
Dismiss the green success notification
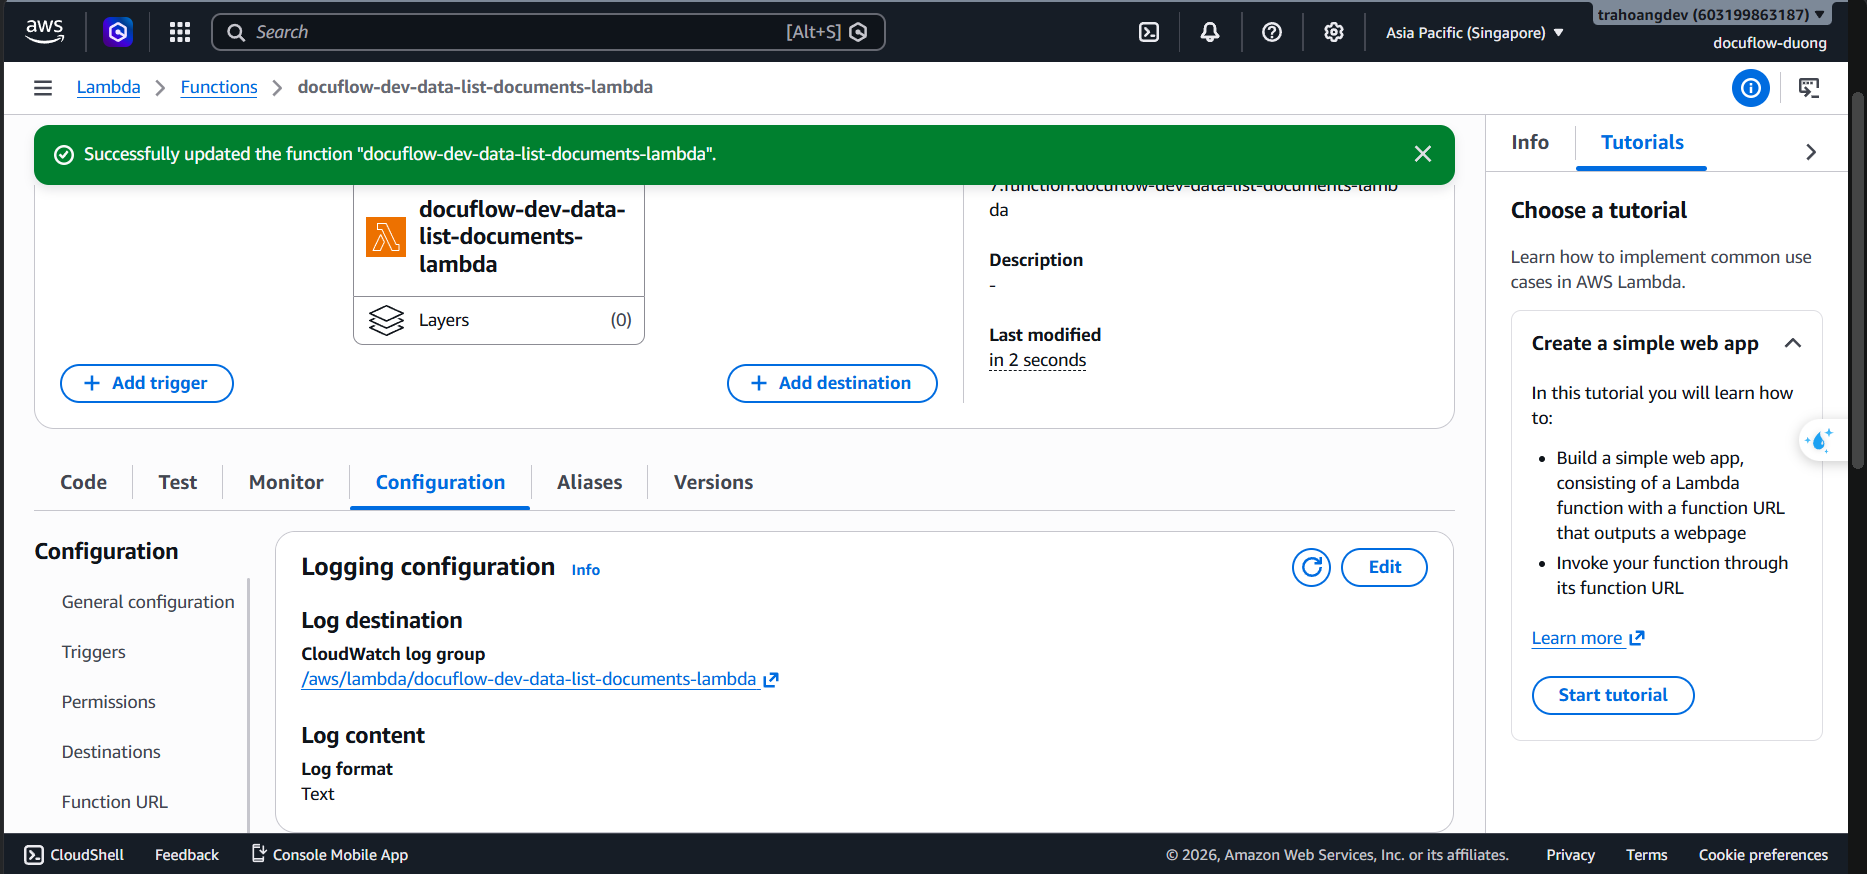[x=1423, y=154]
